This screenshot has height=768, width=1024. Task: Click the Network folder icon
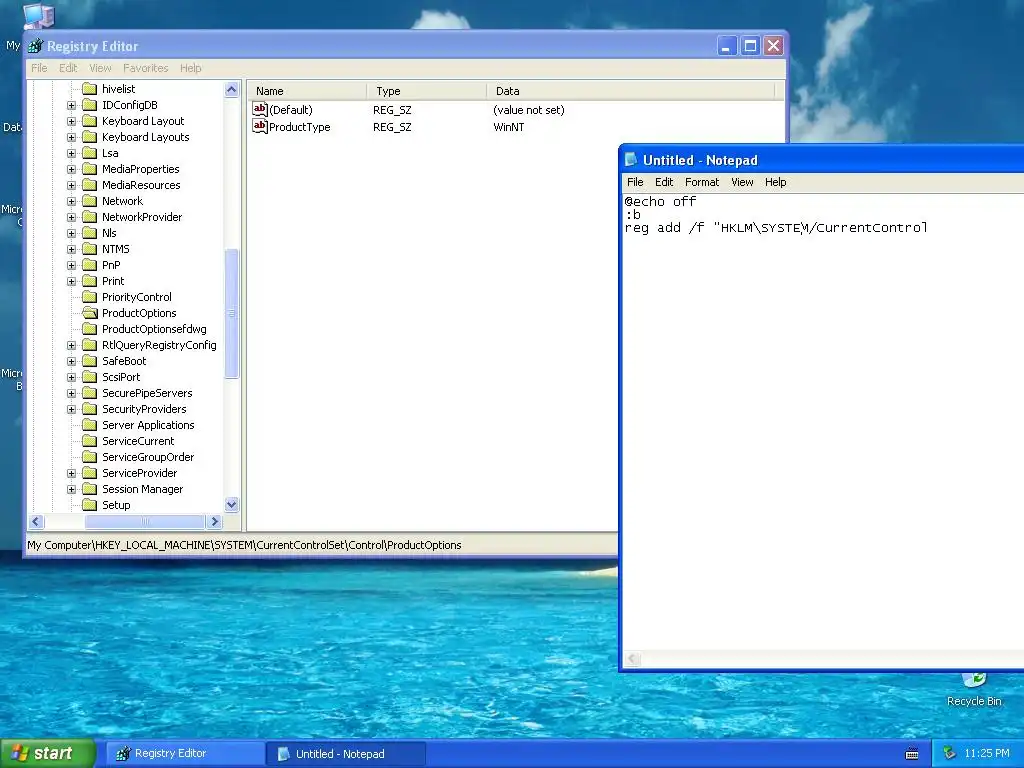pyautogui.click(x=89, y=201)
